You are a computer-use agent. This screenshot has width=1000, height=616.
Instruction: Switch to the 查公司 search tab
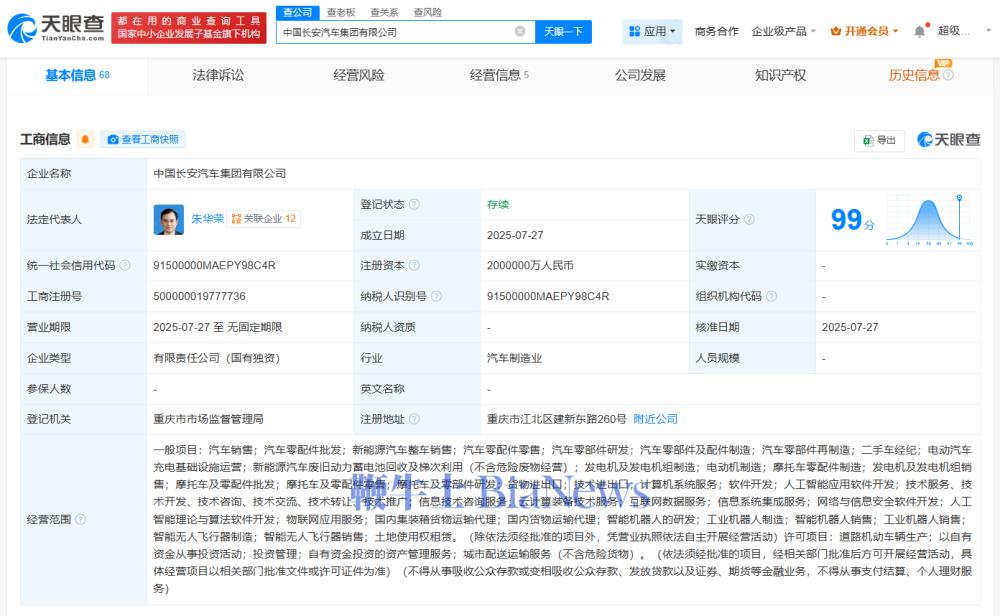(x=298, y=12)
